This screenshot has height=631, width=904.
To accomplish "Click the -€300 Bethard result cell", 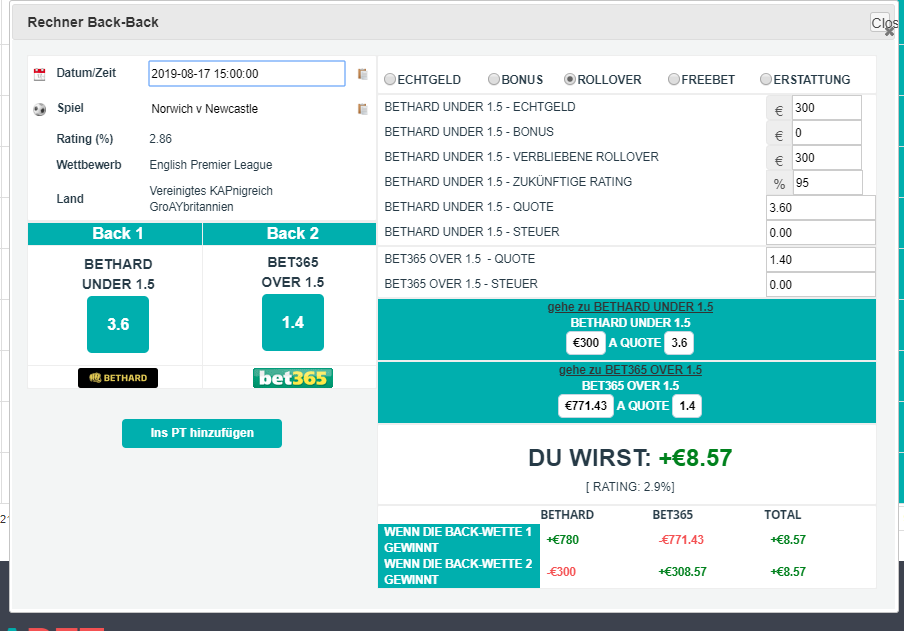I will point(561,572).
